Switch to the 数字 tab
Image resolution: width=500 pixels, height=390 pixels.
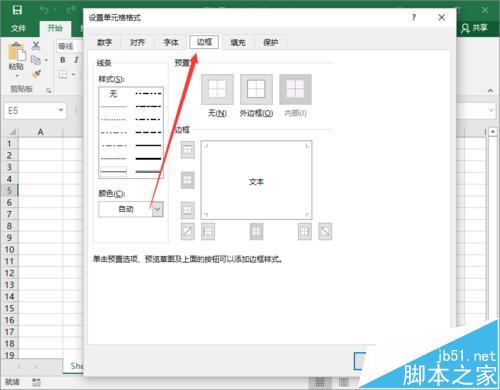[105, 42]
